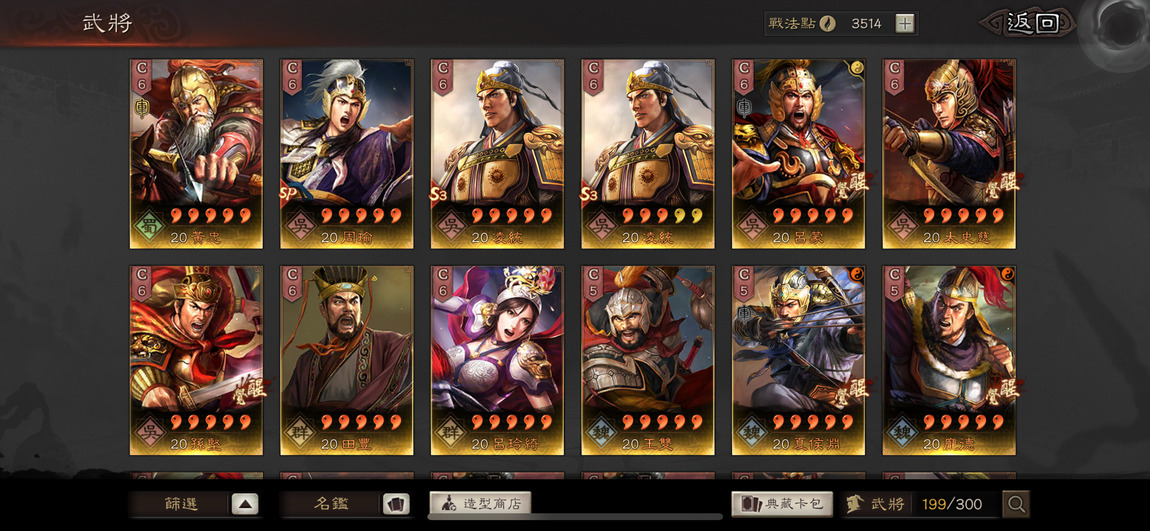Image resolution: width=1150 pixels, height=531 pixels.
Task: Click the 返回 back button
Action: pos(1033,23)
